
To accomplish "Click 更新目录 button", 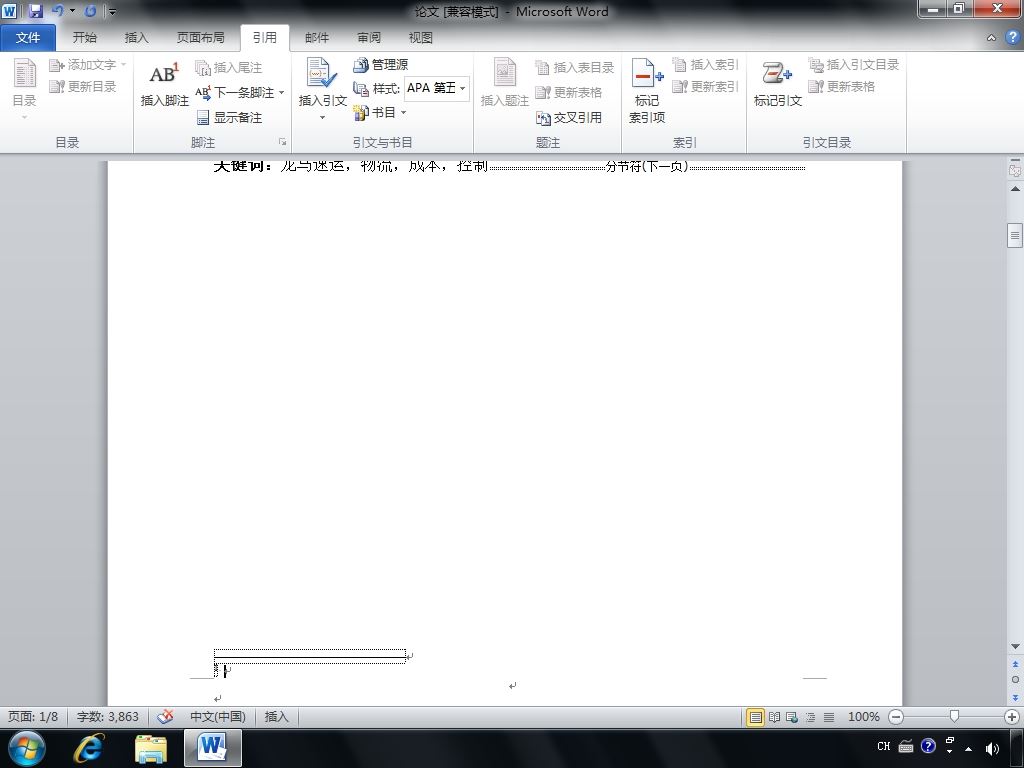I will tap(82, 86).
